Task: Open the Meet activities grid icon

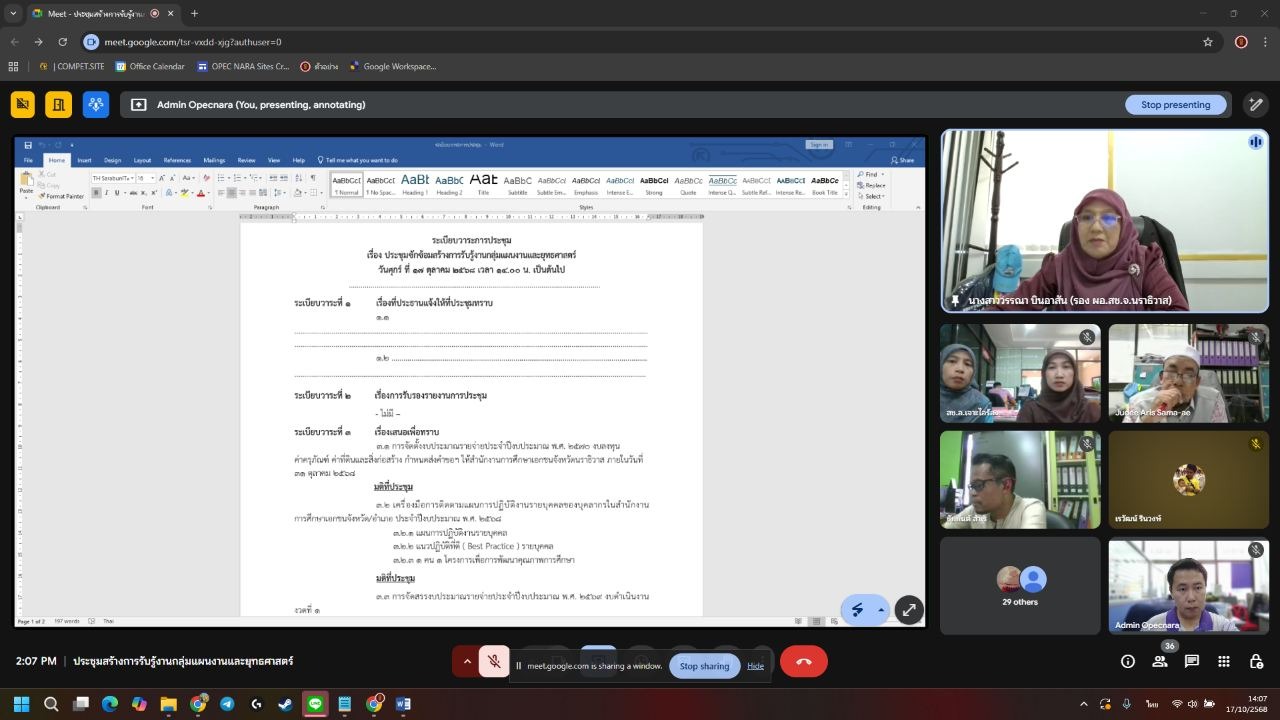Action: [1224, 661]
